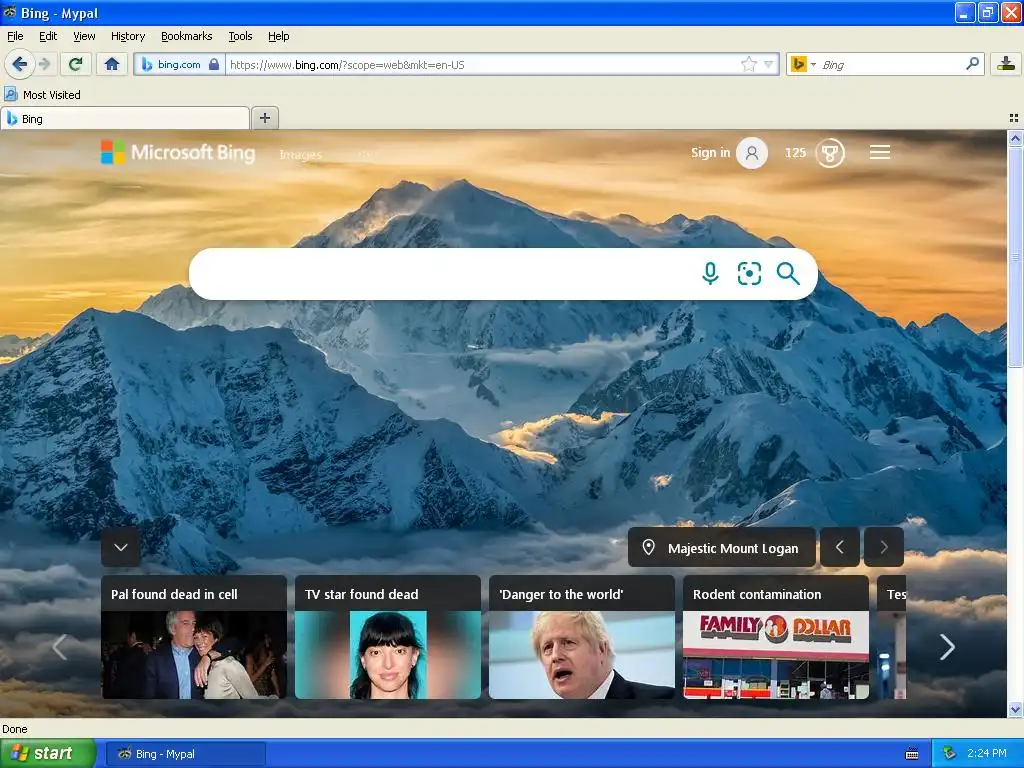This screenshot has height=768, width=1024.
Task: Open the Bookmarks menu
Action: tap(186, 36)
